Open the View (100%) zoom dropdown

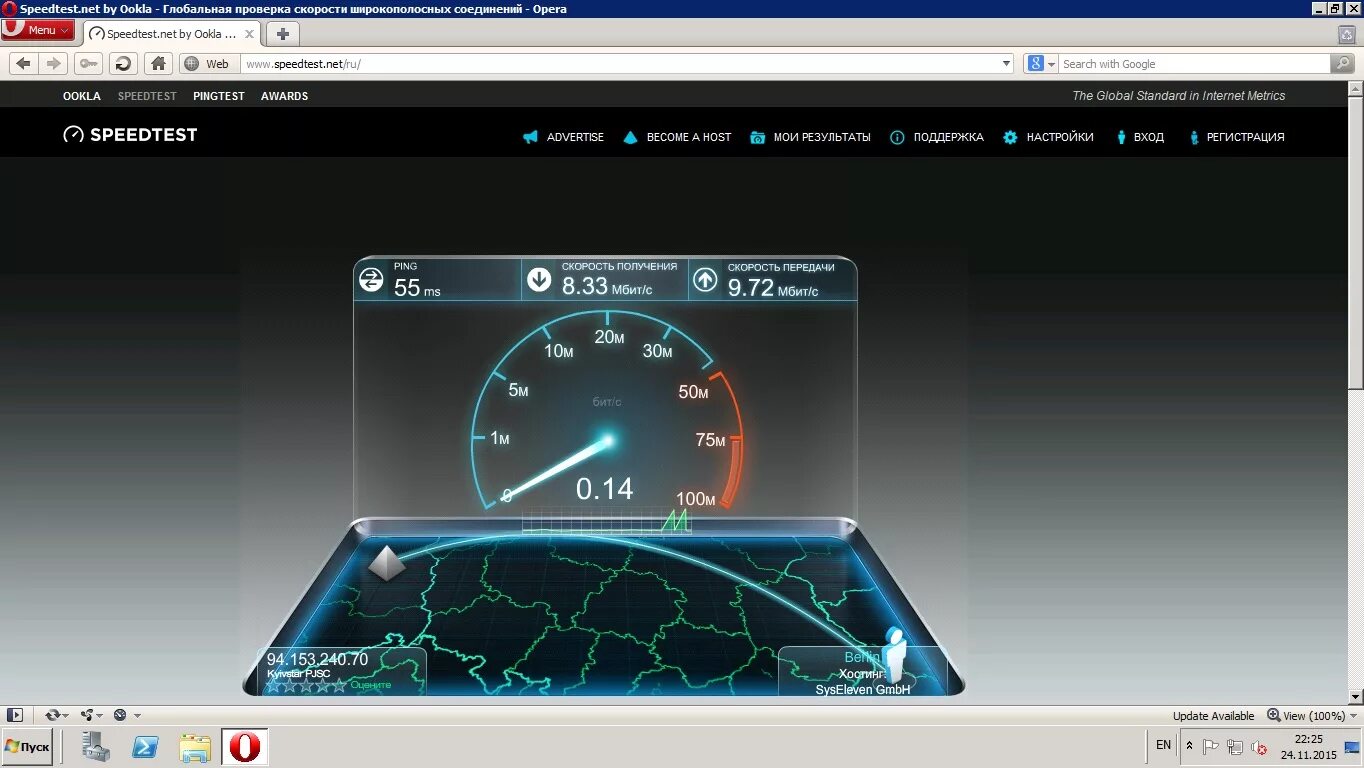click(1312, 716)
